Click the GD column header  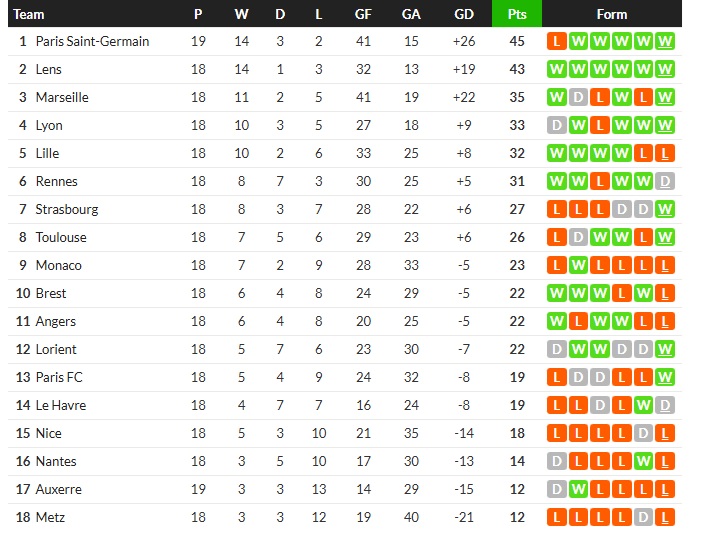coord(464,14)
